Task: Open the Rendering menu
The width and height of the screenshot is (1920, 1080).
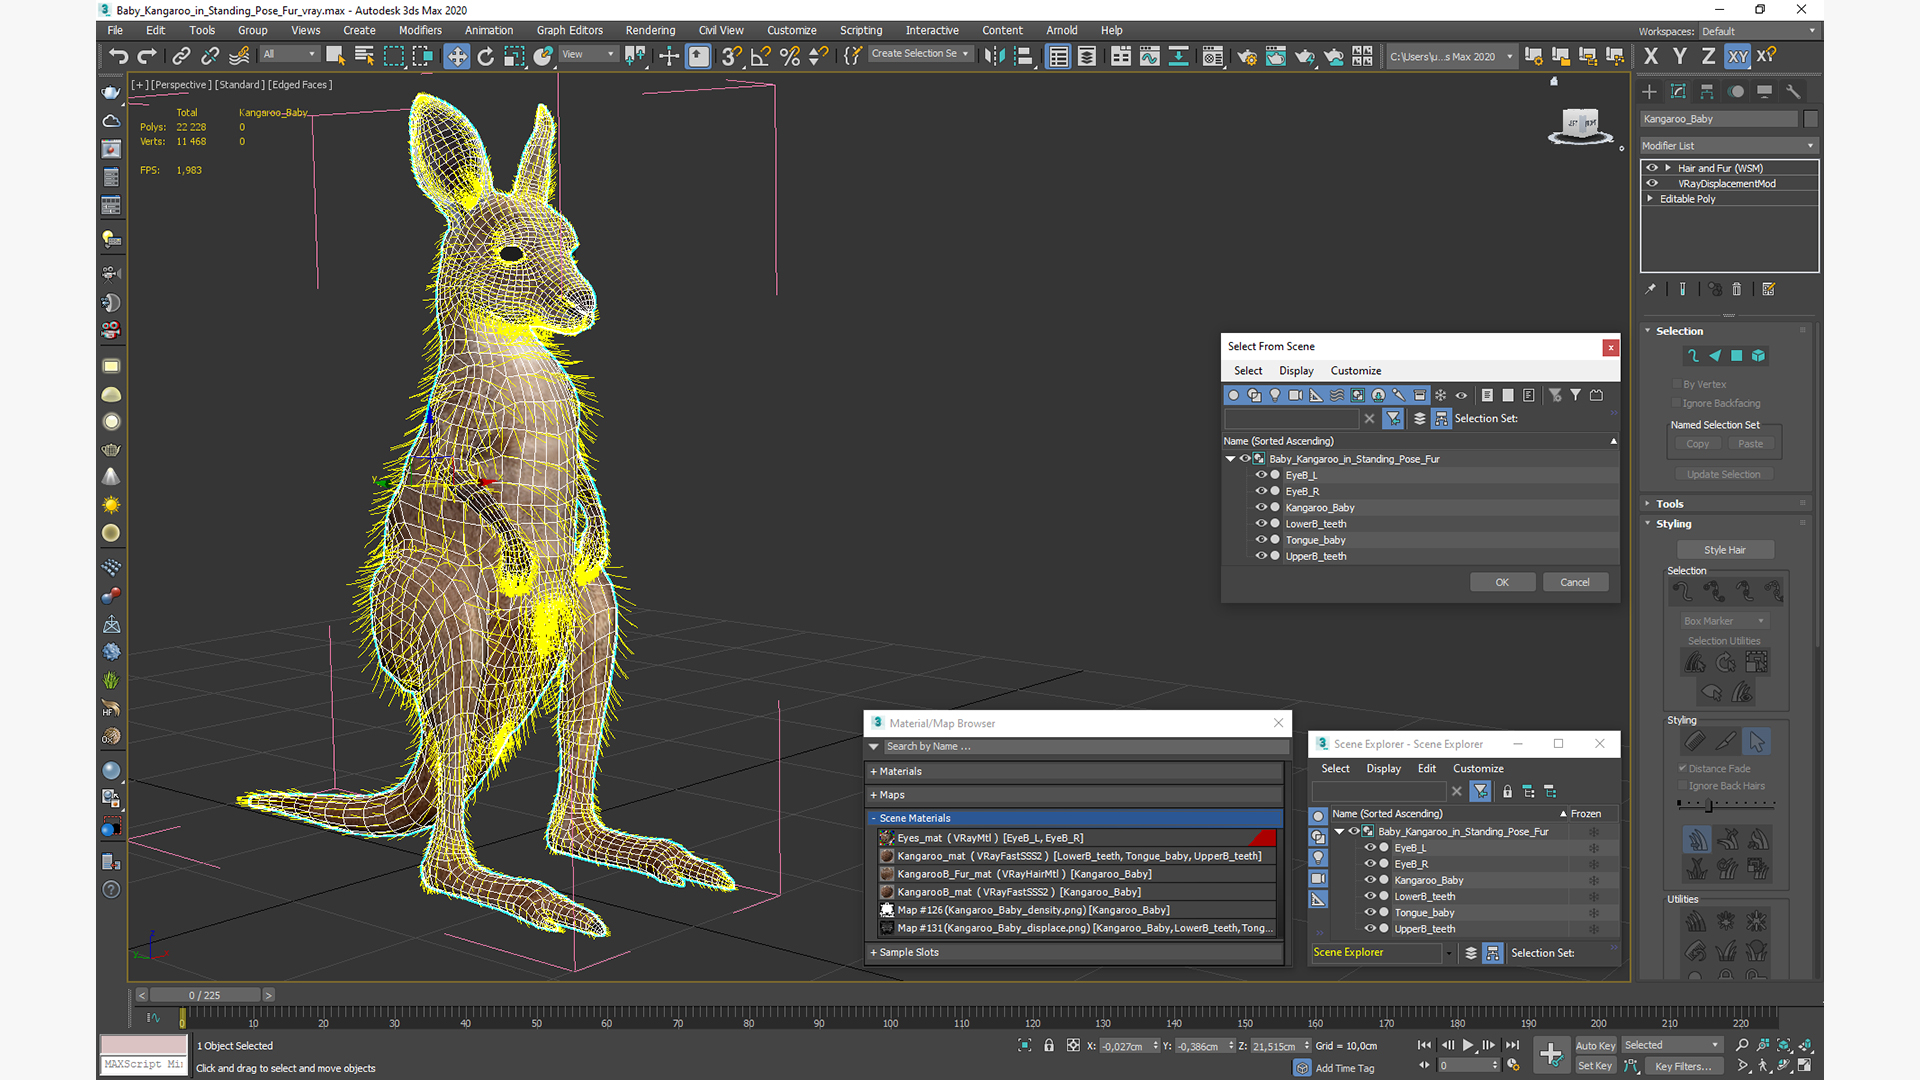Action: point(650,30)
